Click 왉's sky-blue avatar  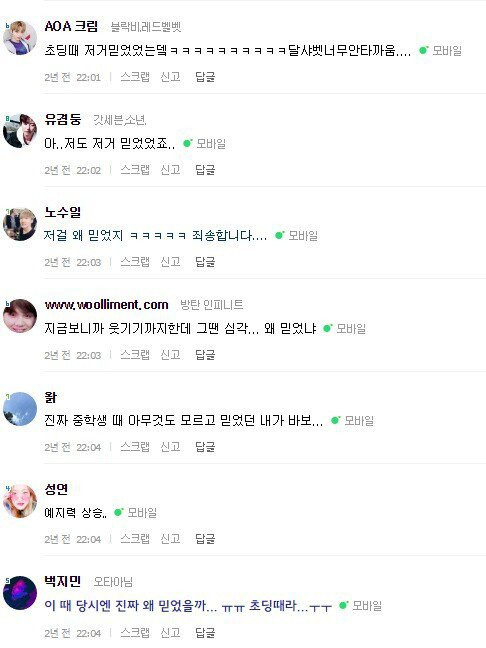pyautogui.click(x=20, y=409)
